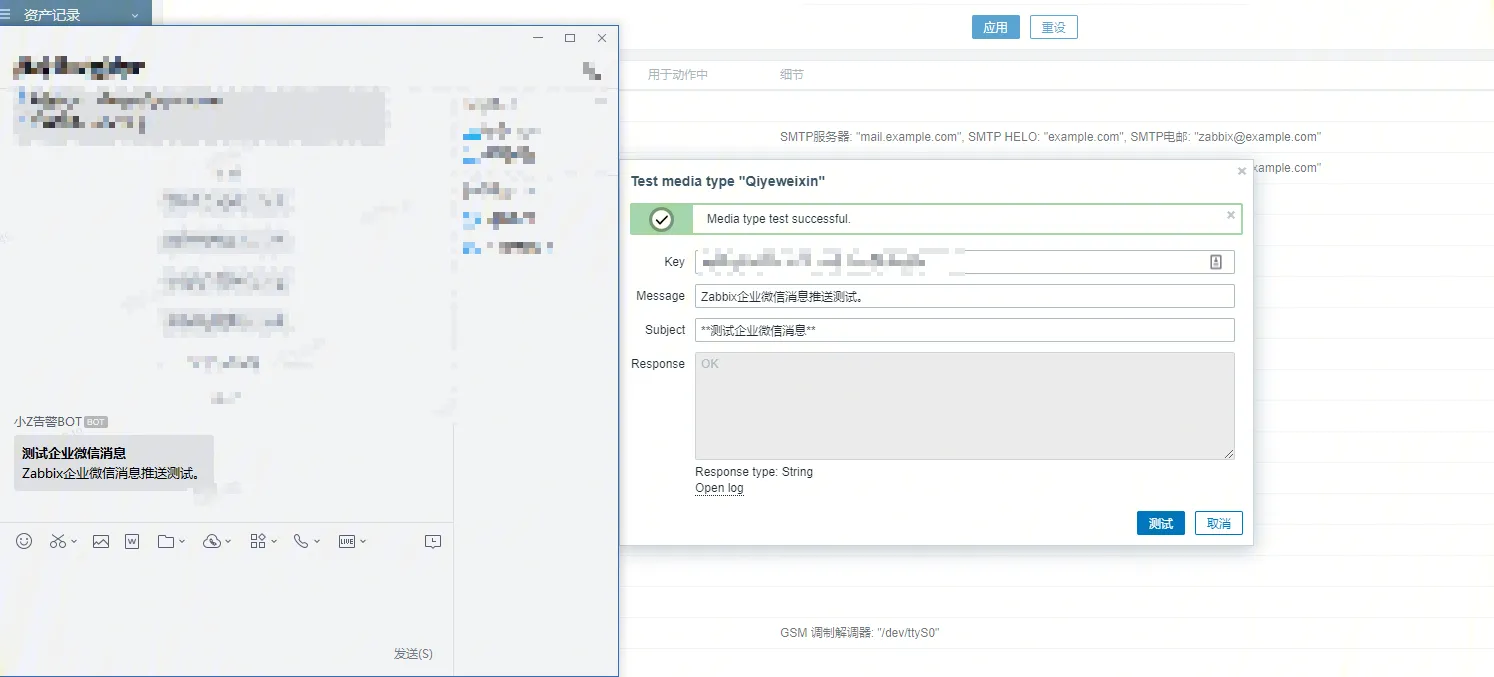Expand the screenshot tool dropdown arrow

pyautogui.click(x=74, y=542)
